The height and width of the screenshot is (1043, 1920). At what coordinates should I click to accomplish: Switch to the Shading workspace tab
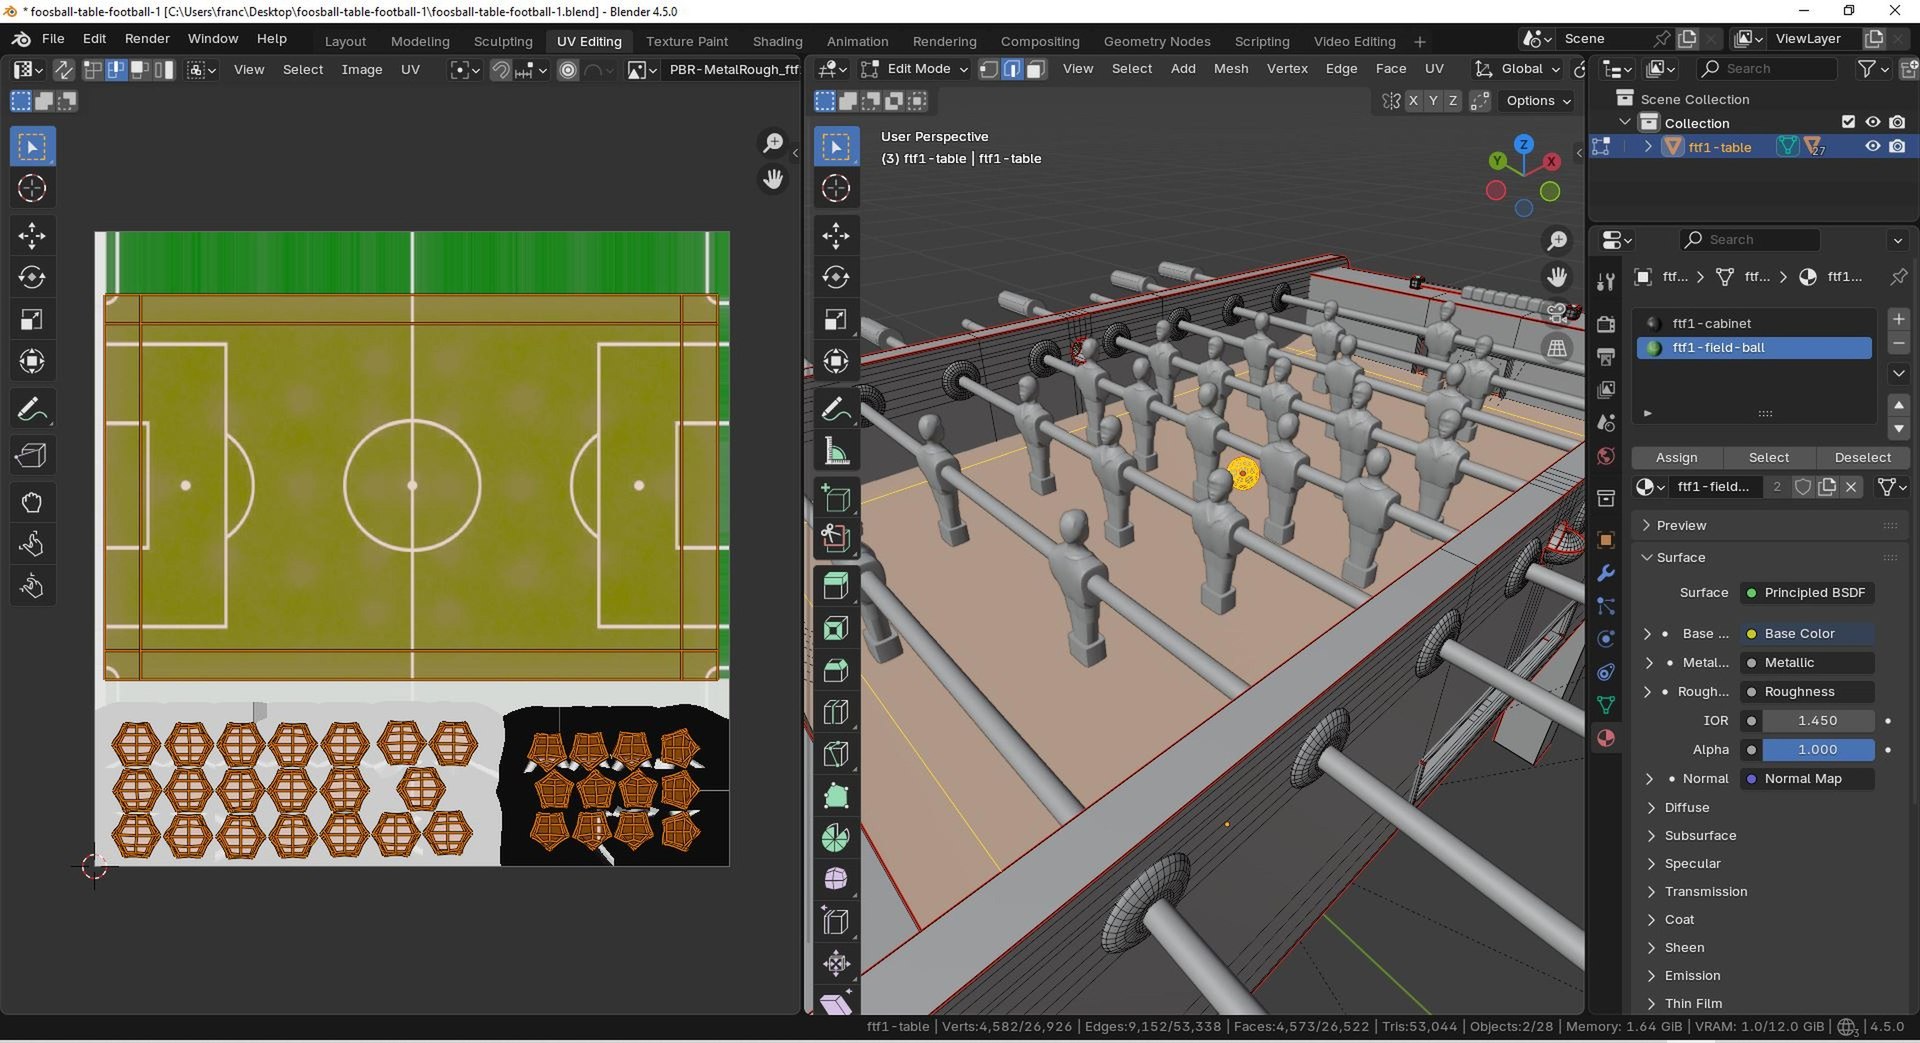click(x=777, y=41)
